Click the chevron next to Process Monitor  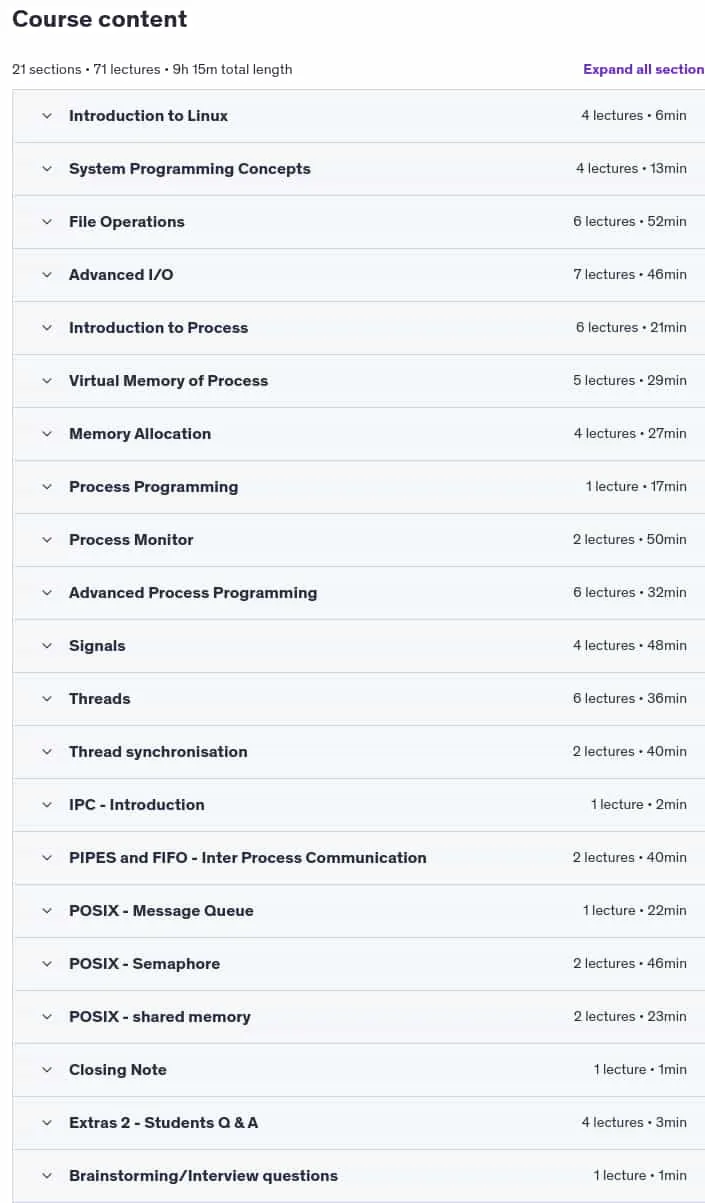pyautogui.click(x=46, y=540)
